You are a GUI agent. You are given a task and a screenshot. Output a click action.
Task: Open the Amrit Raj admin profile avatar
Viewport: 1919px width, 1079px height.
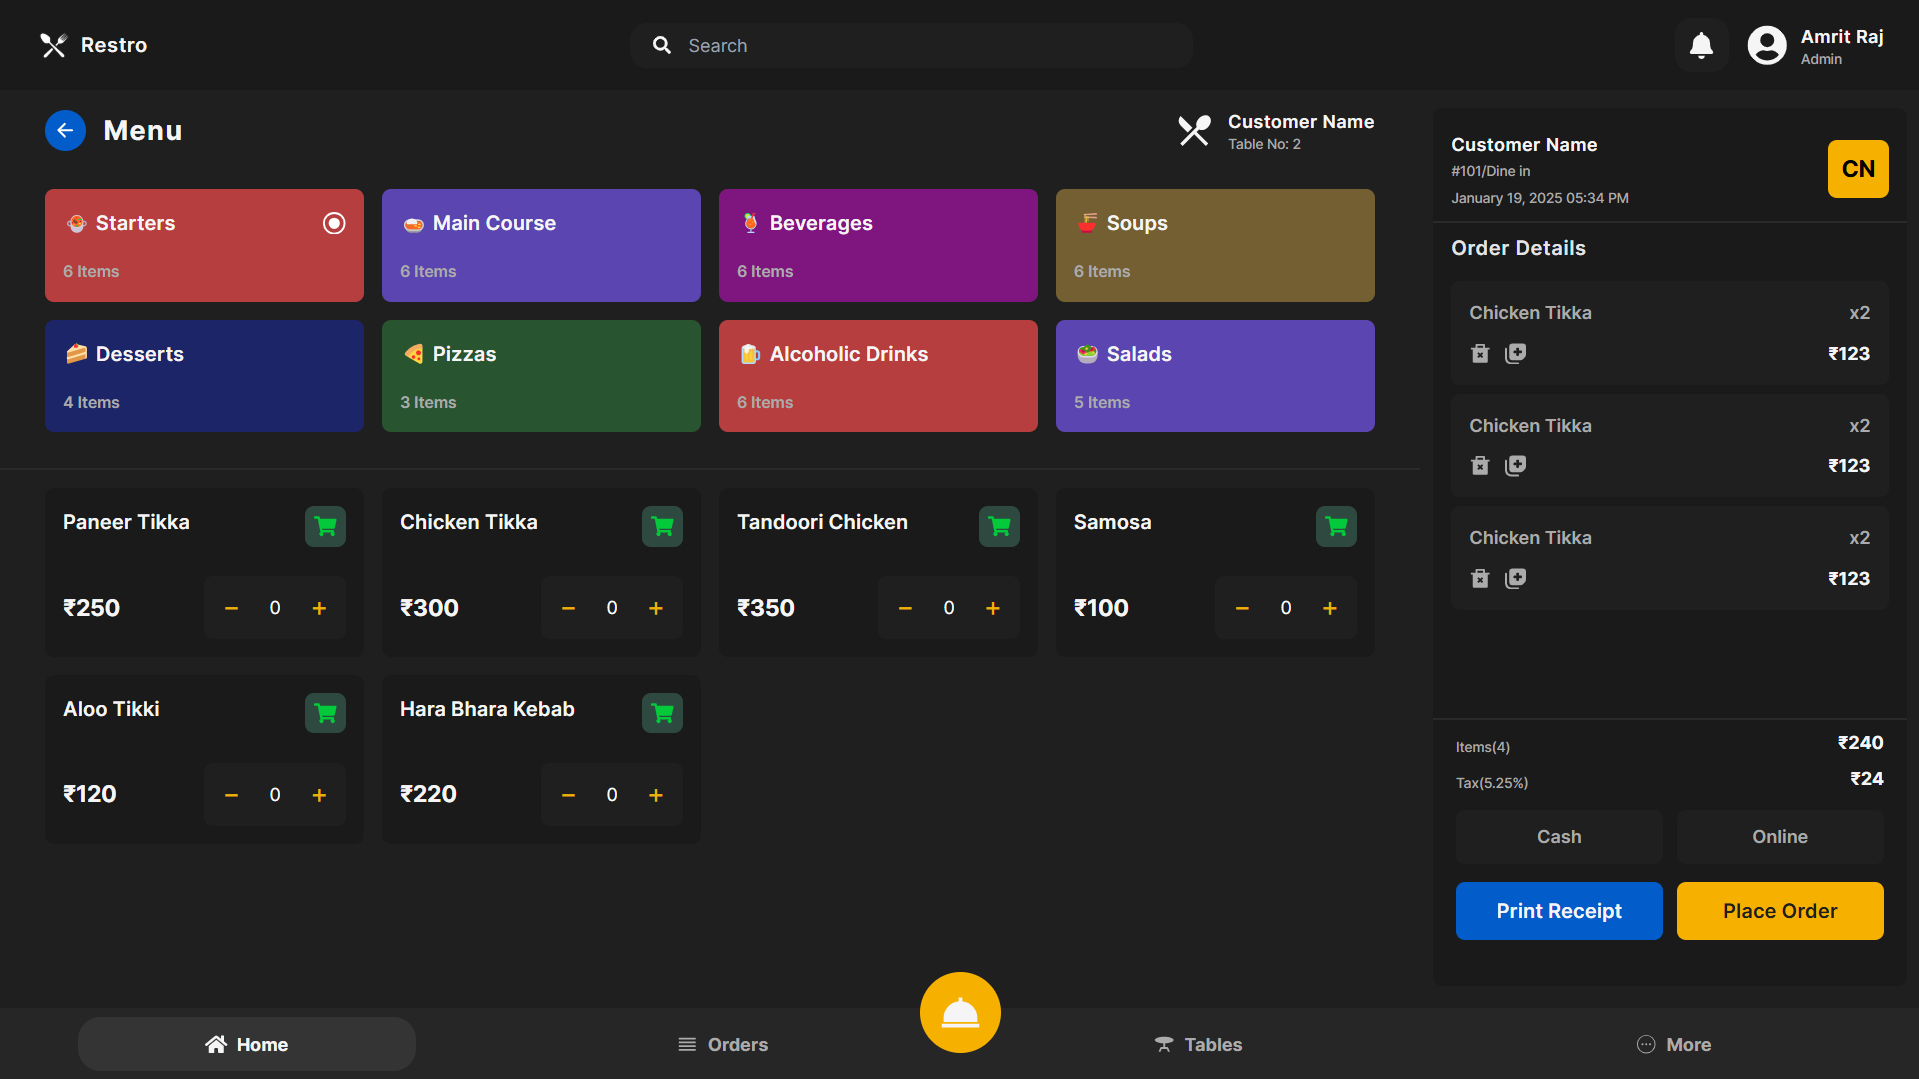coord(1767,45)
